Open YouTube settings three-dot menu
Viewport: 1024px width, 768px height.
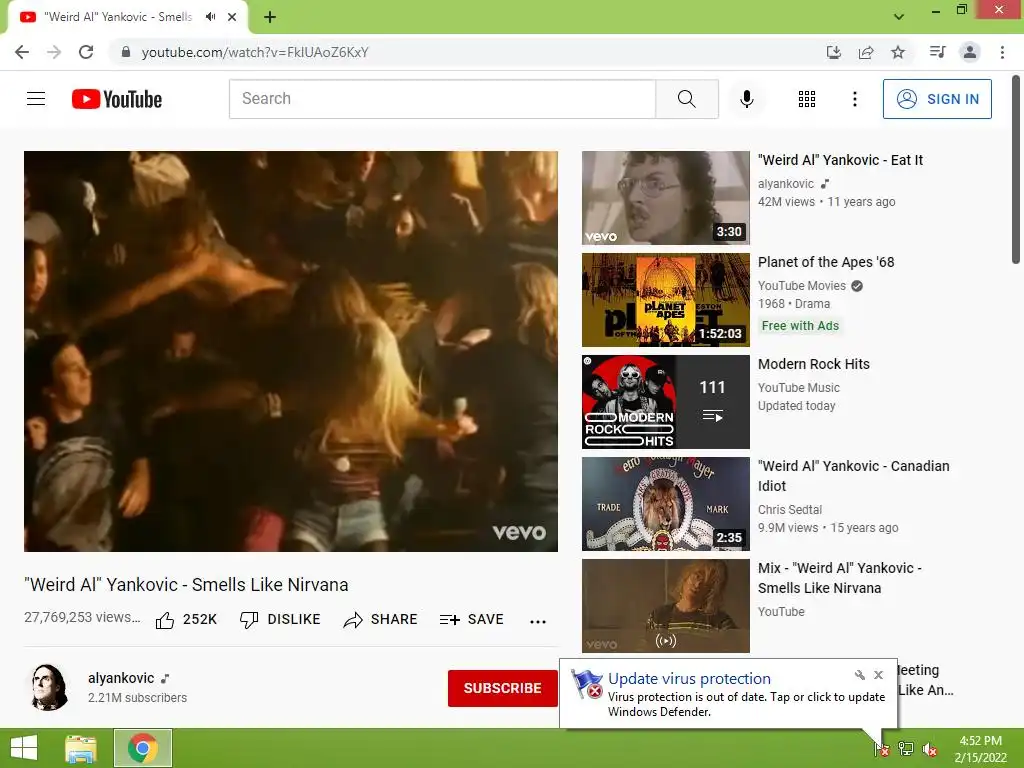click(854, 99)
